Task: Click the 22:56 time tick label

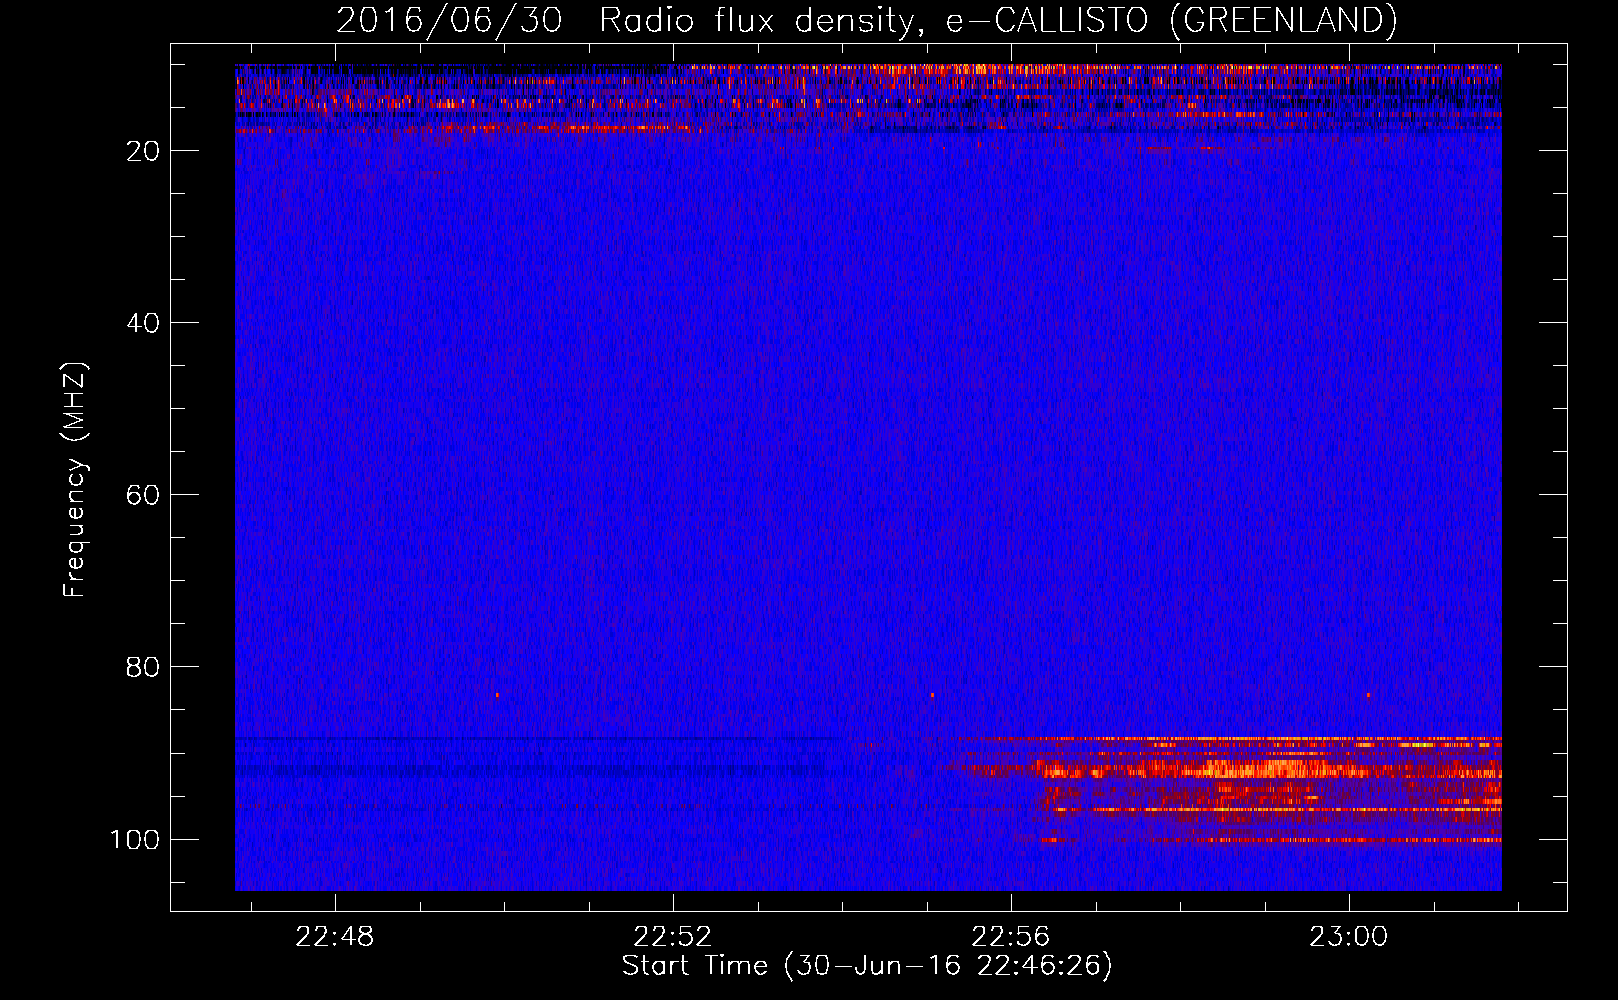Action: coord(1011,937)
